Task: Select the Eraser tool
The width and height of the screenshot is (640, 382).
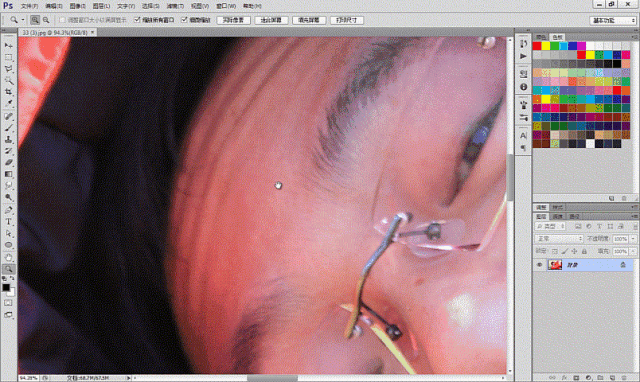Action: [9, 162]
